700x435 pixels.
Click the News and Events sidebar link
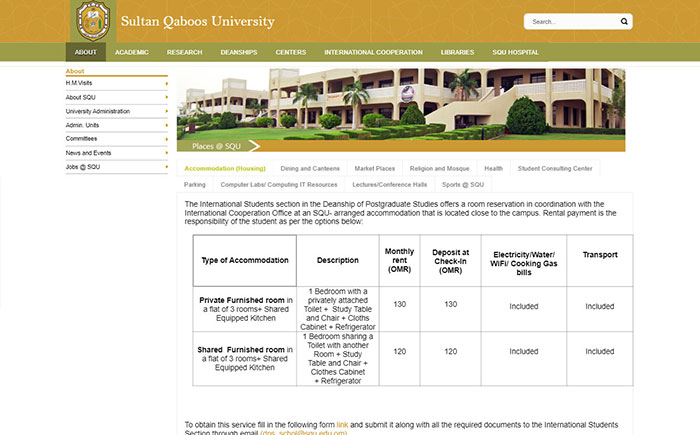click(88, 153)
